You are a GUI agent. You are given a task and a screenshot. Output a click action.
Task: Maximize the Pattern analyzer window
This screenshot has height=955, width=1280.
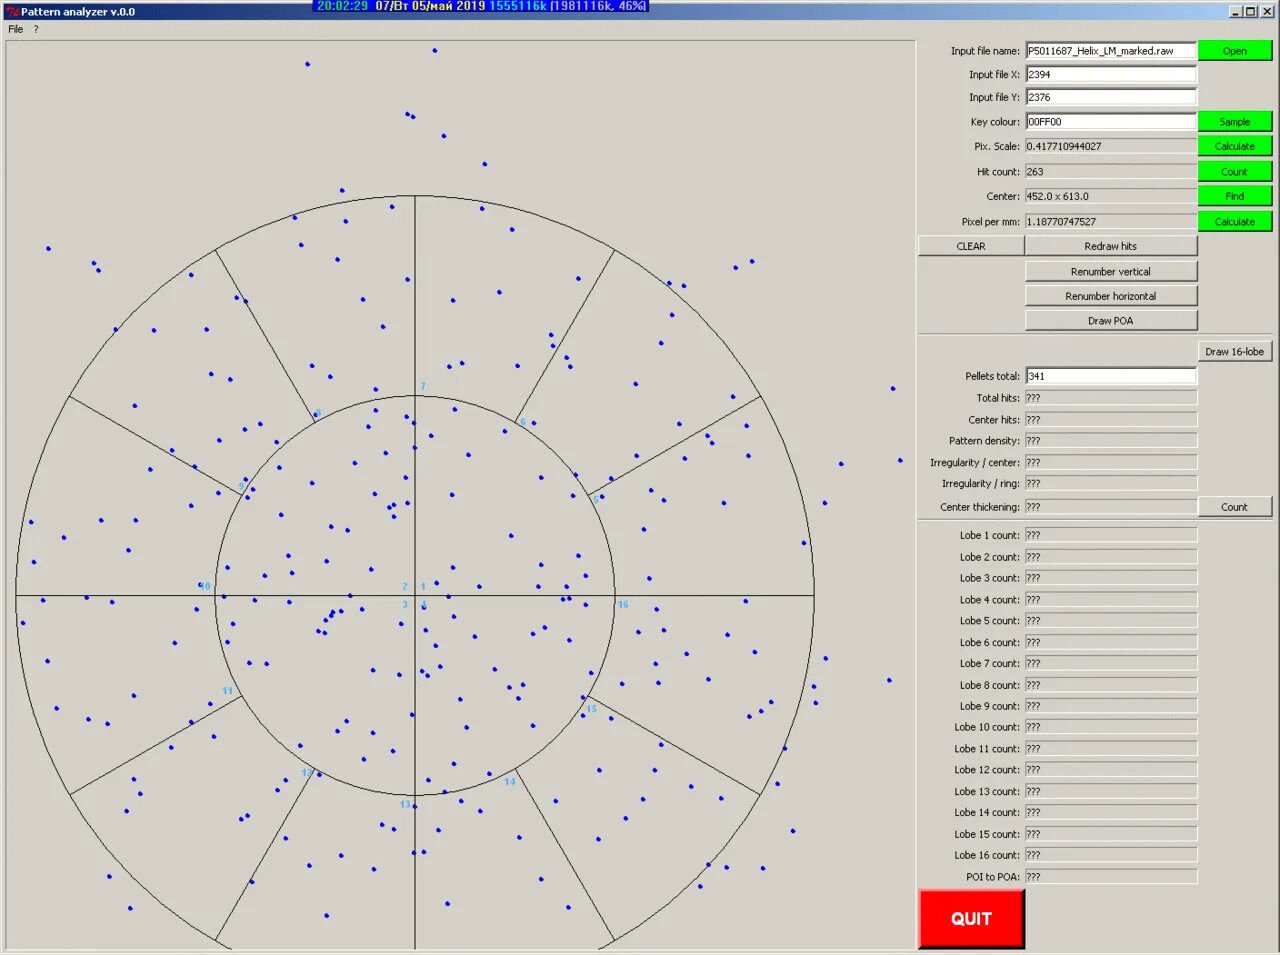1250,12
